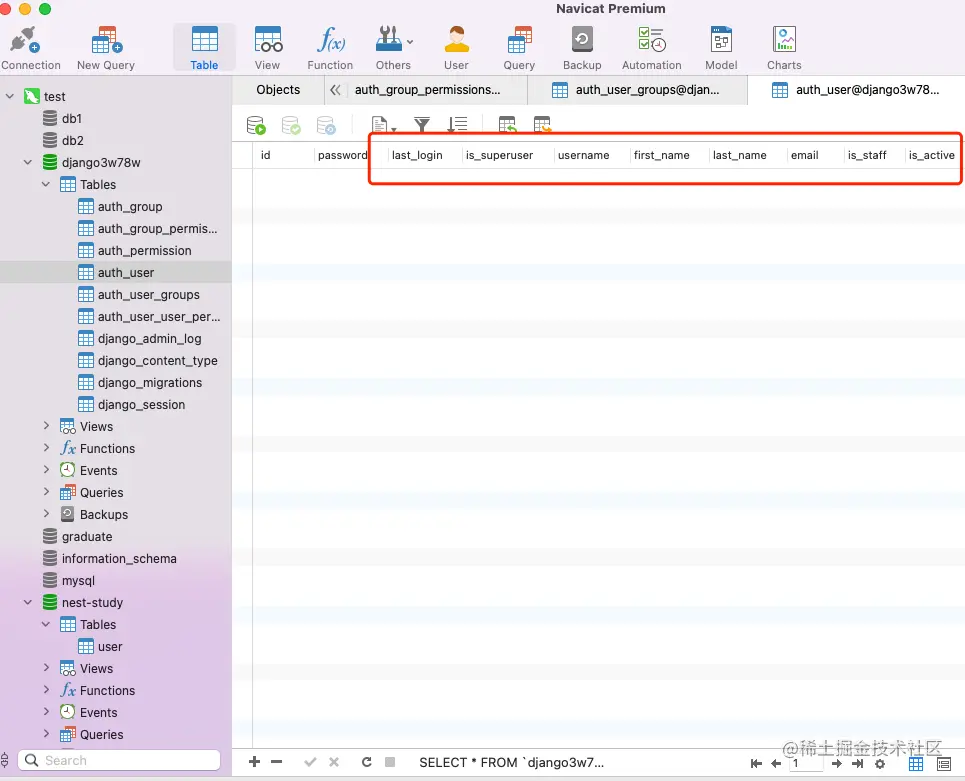Viewport: 965px width, 781px height.
Task: Click the email column header
Action: point(804,155)
